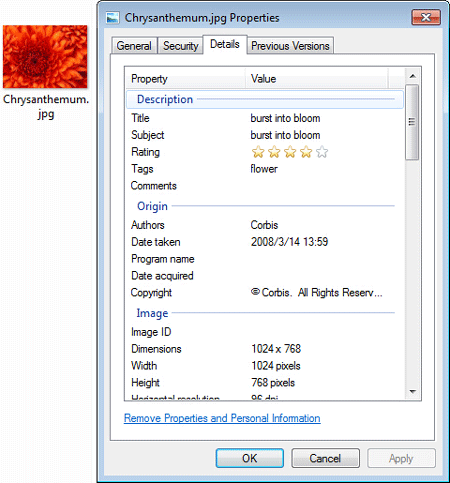Click the Date taken property label
This screenshot has width=450, height=483.
156,242
